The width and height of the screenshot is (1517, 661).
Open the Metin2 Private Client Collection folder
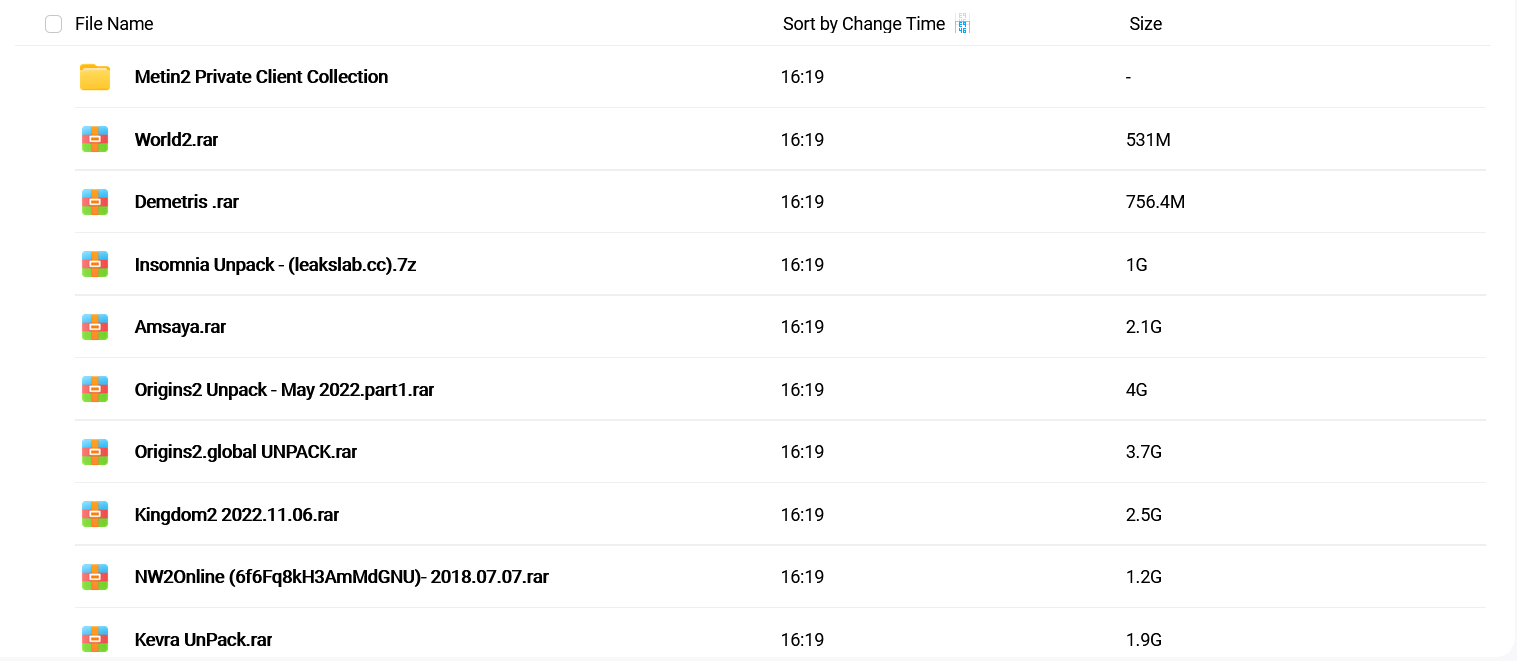pyautogui.click(x=261, y=77)
